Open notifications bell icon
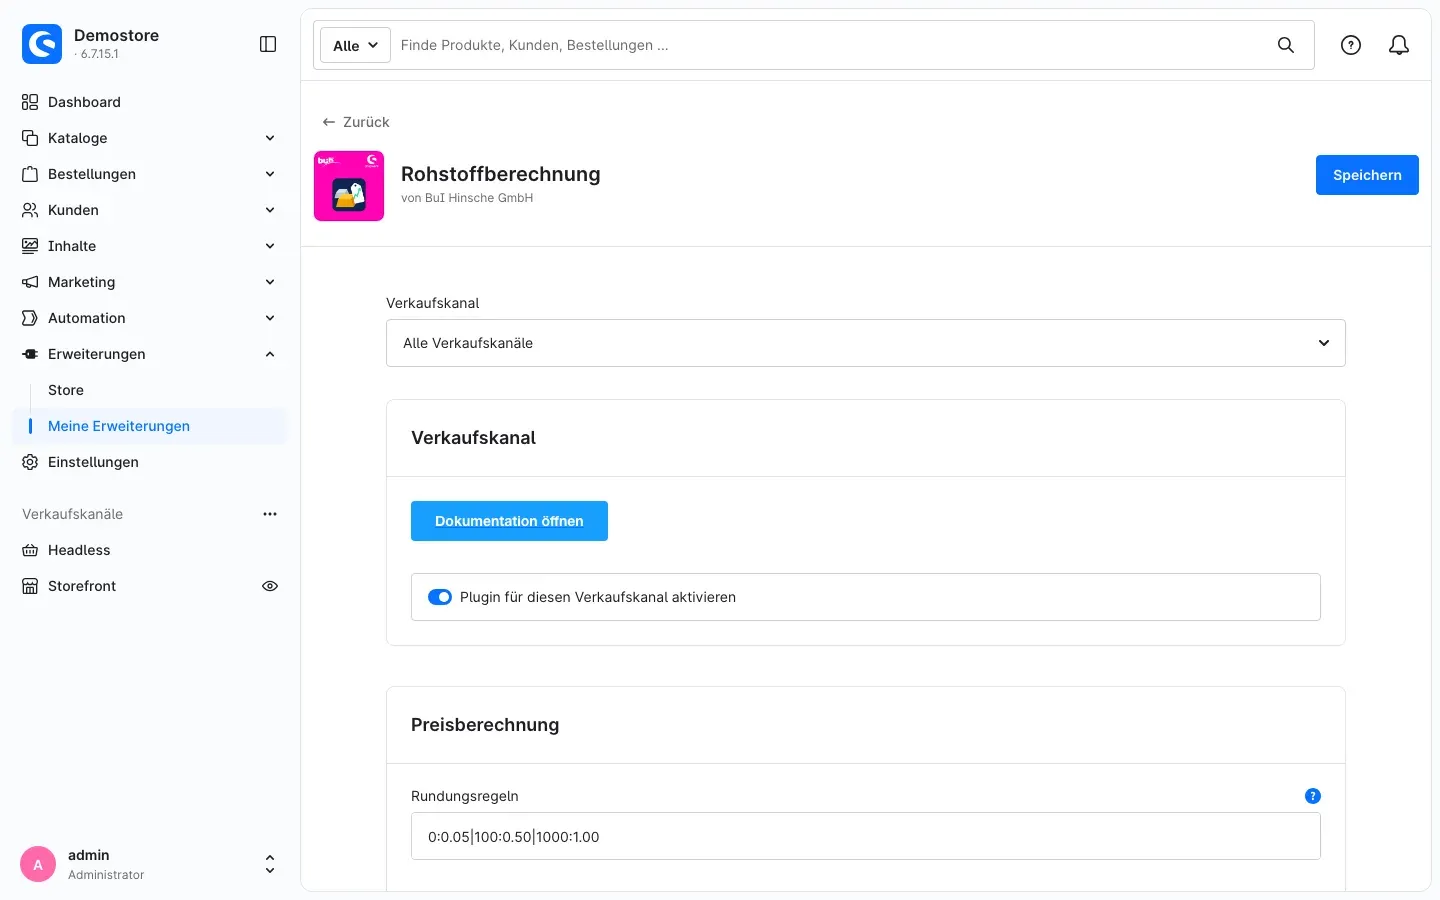 click(x=1399, y=45)
